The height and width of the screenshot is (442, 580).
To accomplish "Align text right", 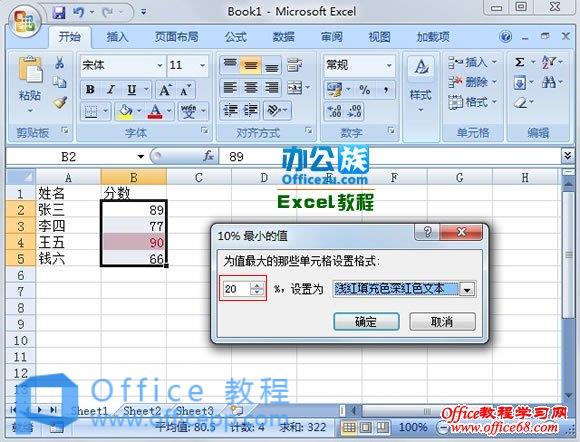I will point(272,88).
